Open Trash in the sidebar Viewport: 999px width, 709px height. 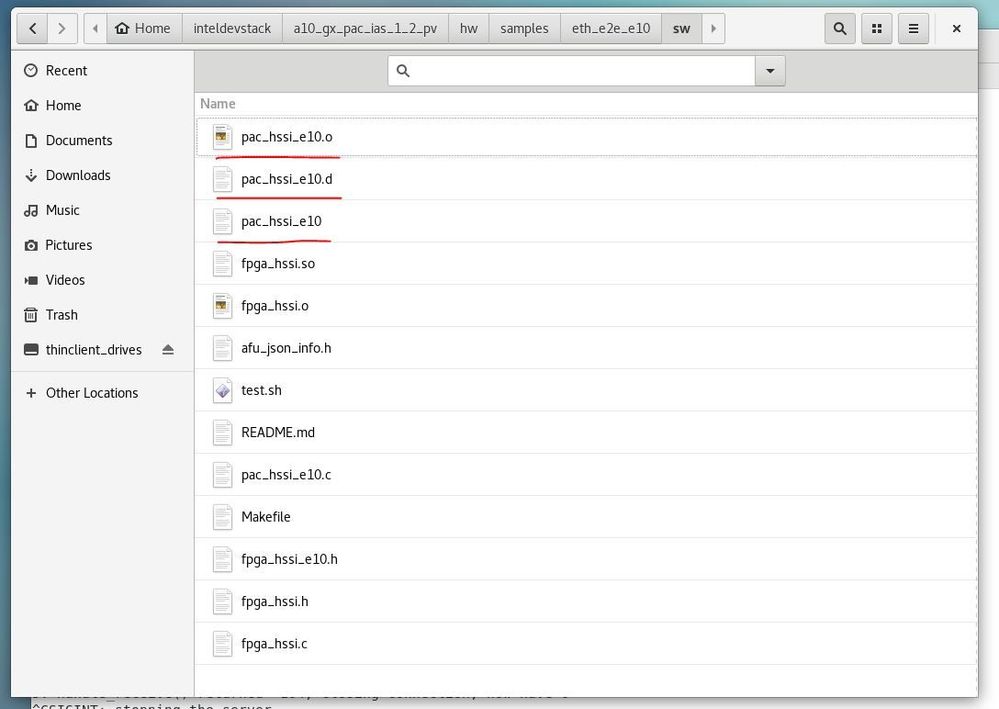[x=102, y=315]
